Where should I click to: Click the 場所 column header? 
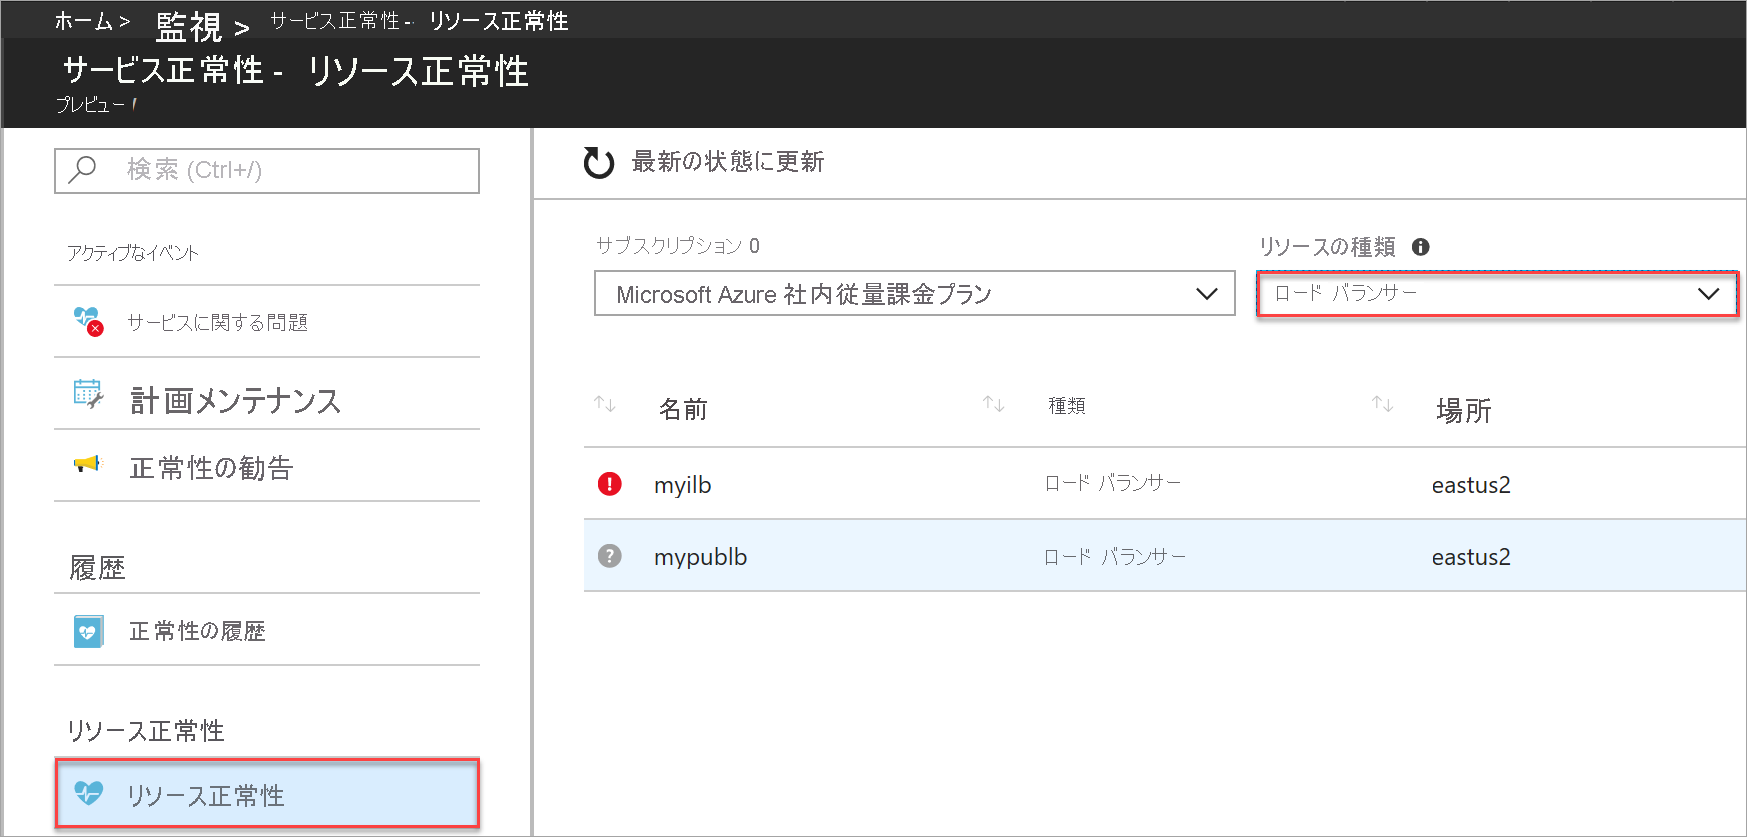[1464, 410]
